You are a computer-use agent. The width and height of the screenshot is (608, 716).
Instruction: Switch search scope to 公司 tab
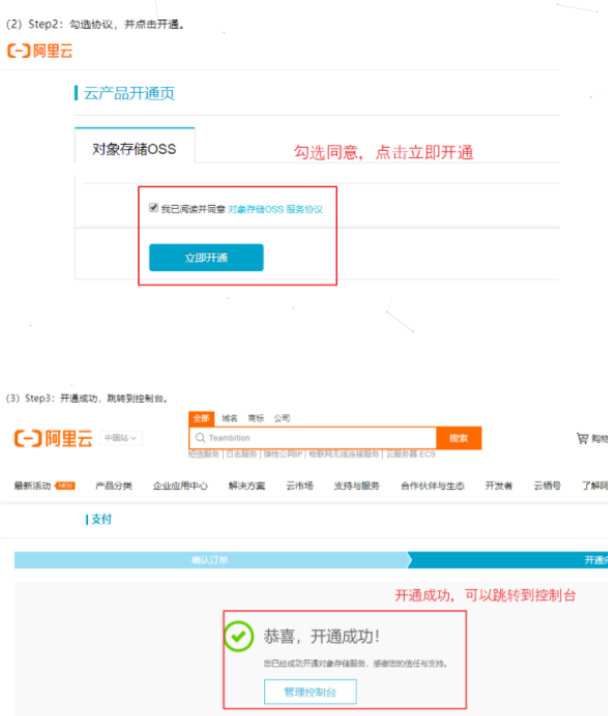pos(282,418)
